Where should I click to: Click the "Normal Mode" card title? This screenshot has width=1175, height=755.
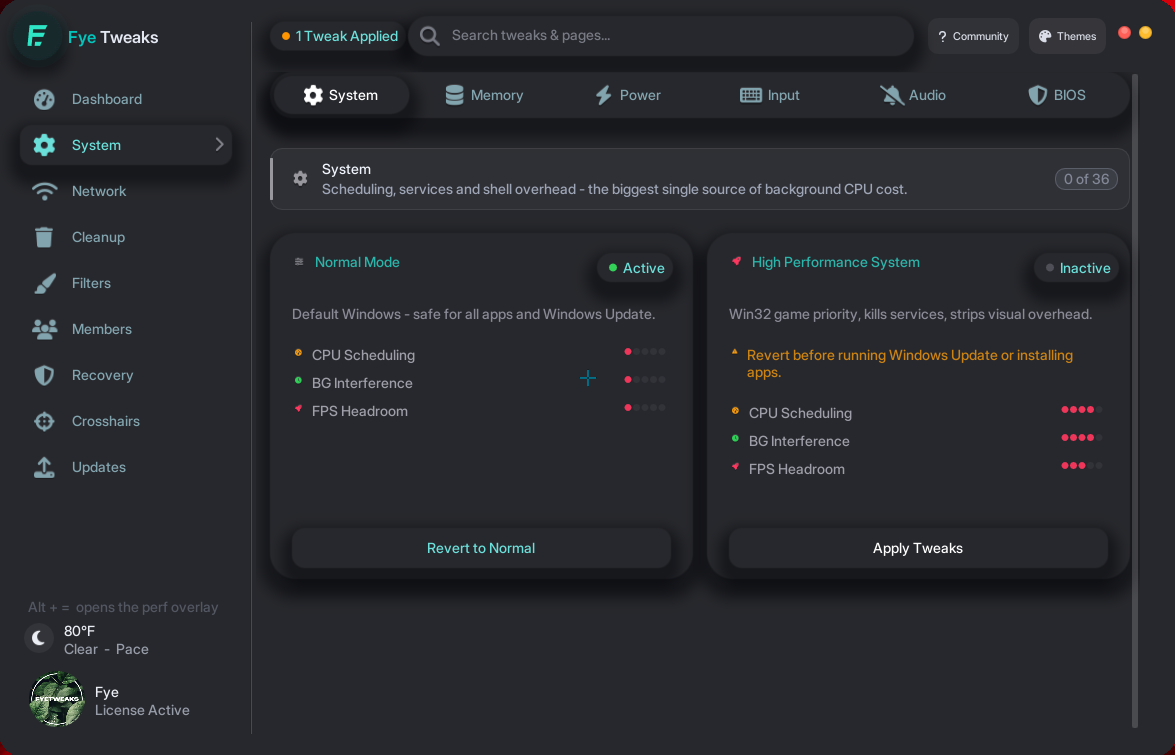[x=357, y=262]
